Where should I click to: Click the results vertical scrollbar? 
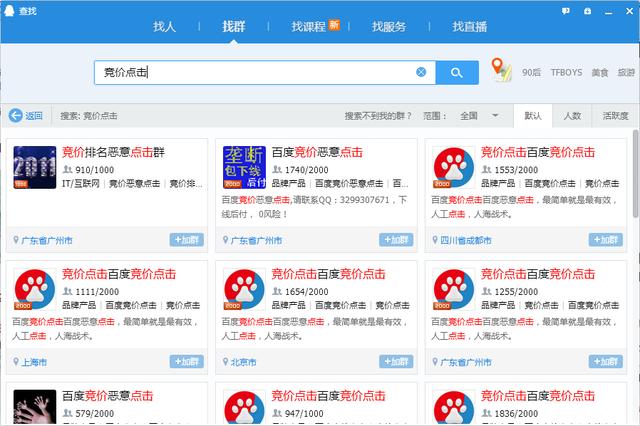tap(636, 175)
